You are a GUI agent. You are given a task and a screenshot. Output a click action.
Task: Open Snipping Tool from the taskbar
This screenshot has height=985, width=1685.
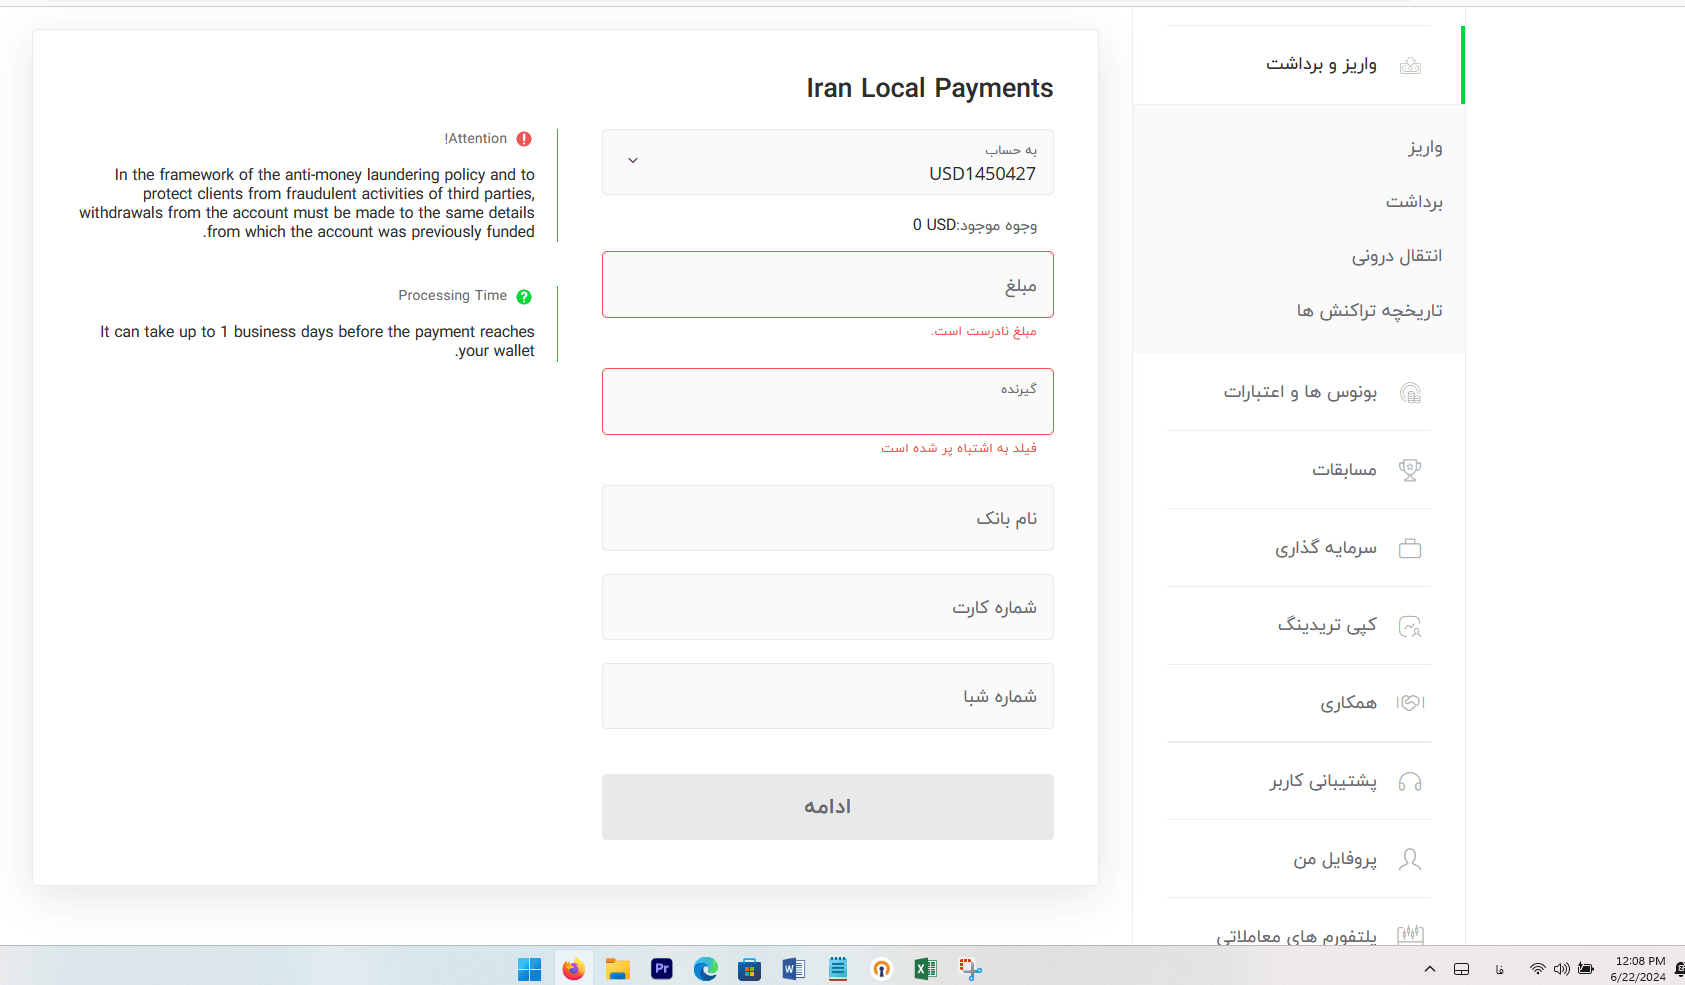(969, 969)
